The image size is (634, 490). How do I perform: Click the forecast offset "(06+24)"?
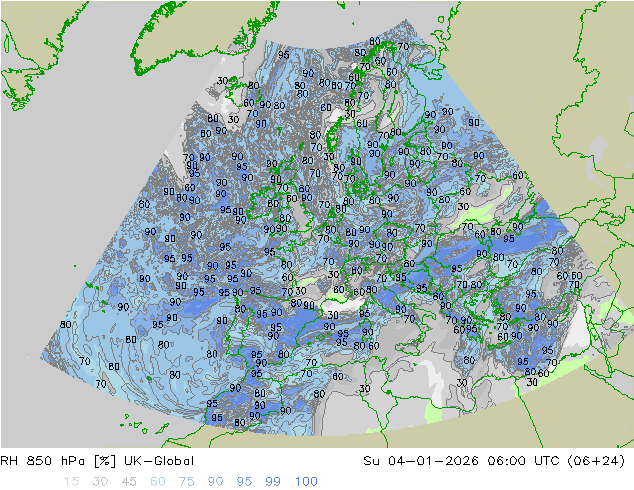tap(596, 461)
